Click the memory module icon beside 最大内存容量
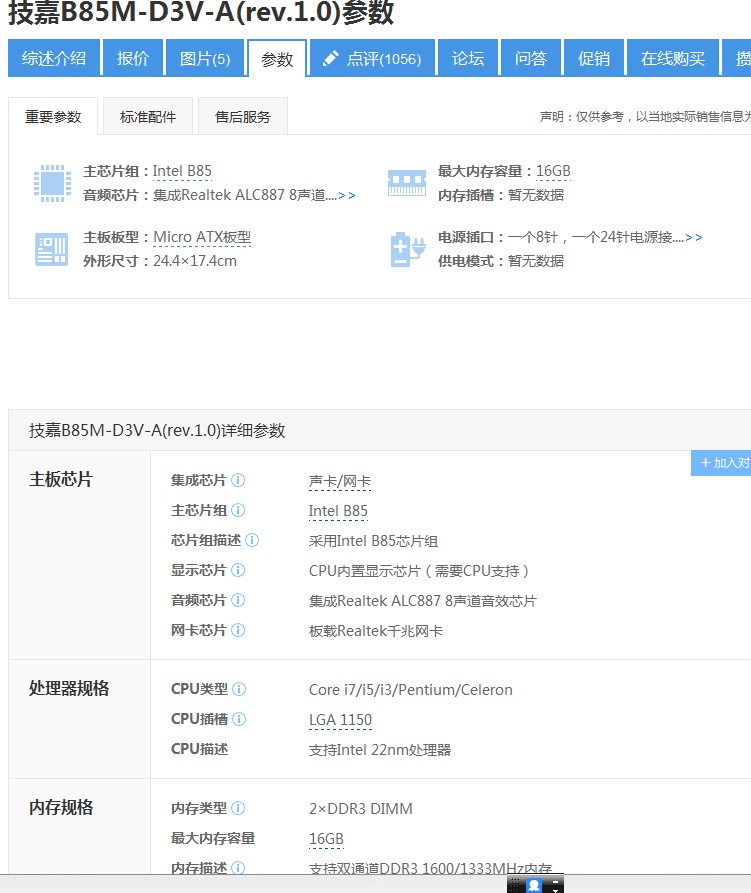 coord(407,183)
